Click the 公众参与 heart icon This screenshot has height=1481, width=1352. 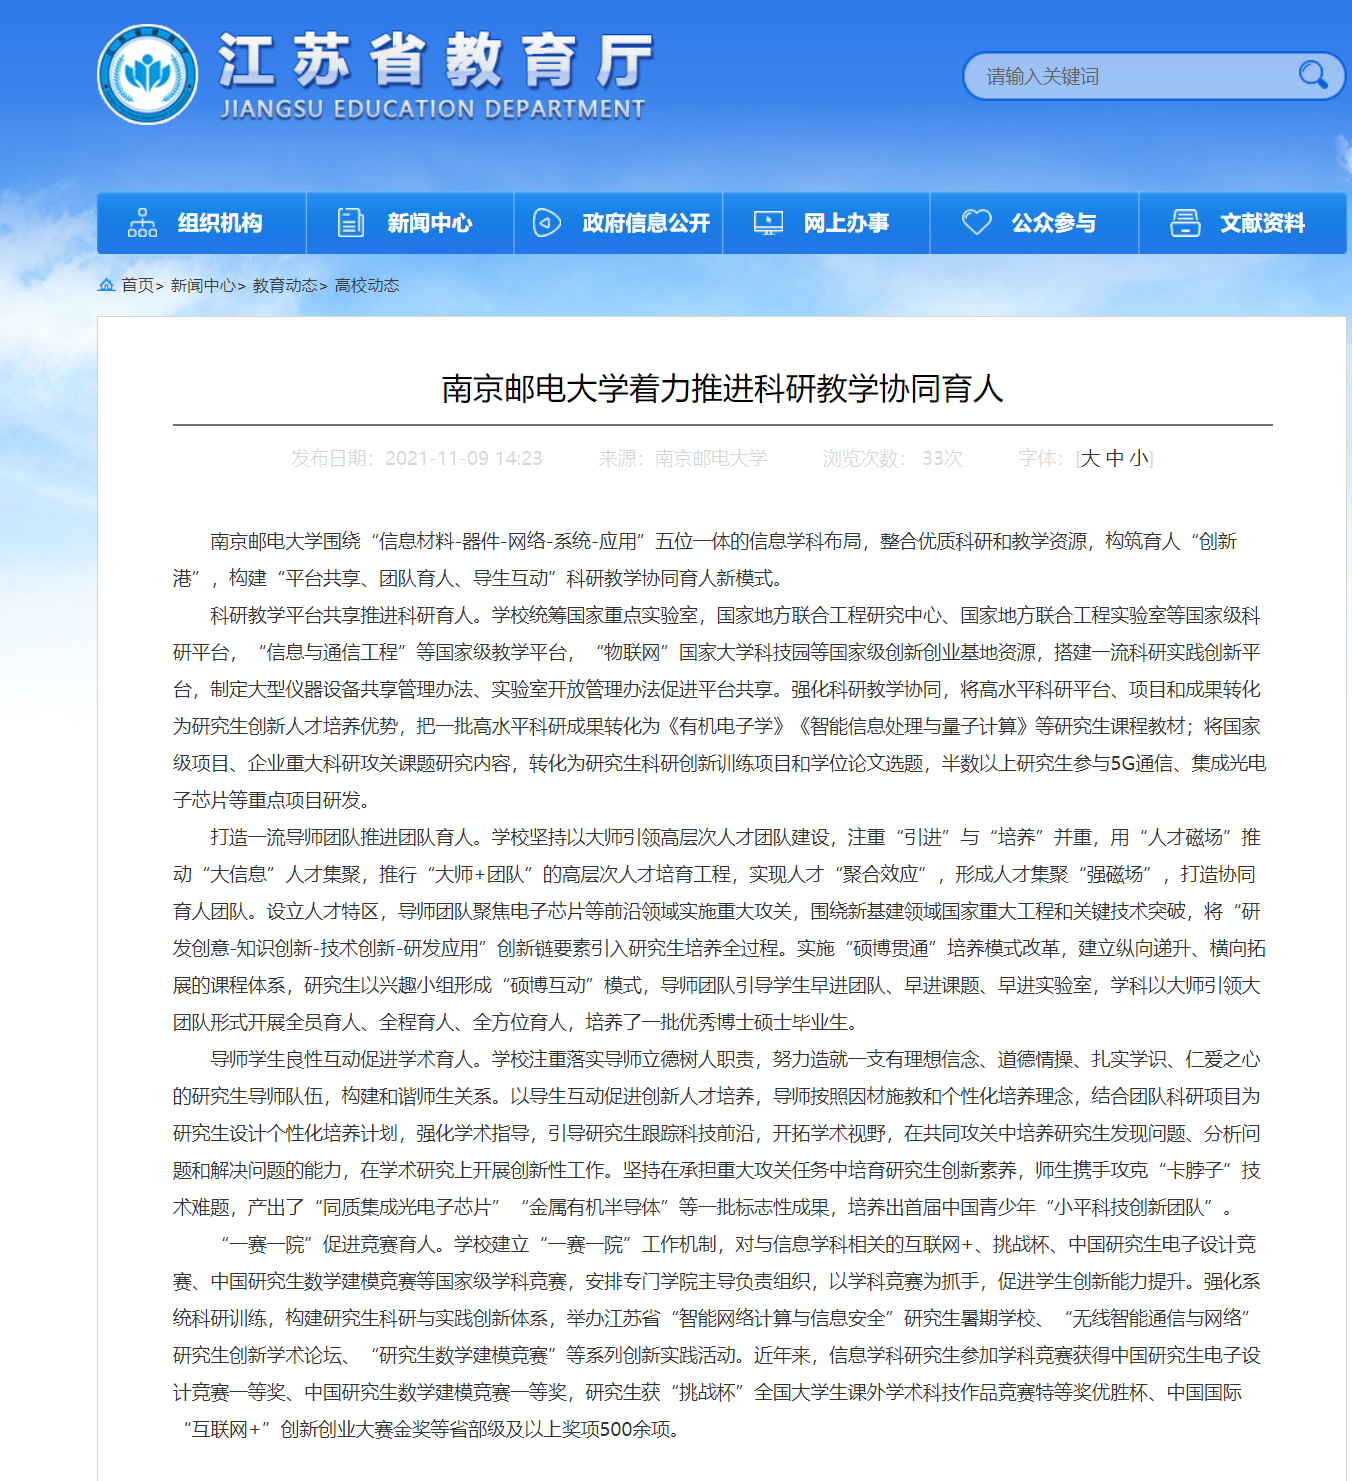point(976,222)
